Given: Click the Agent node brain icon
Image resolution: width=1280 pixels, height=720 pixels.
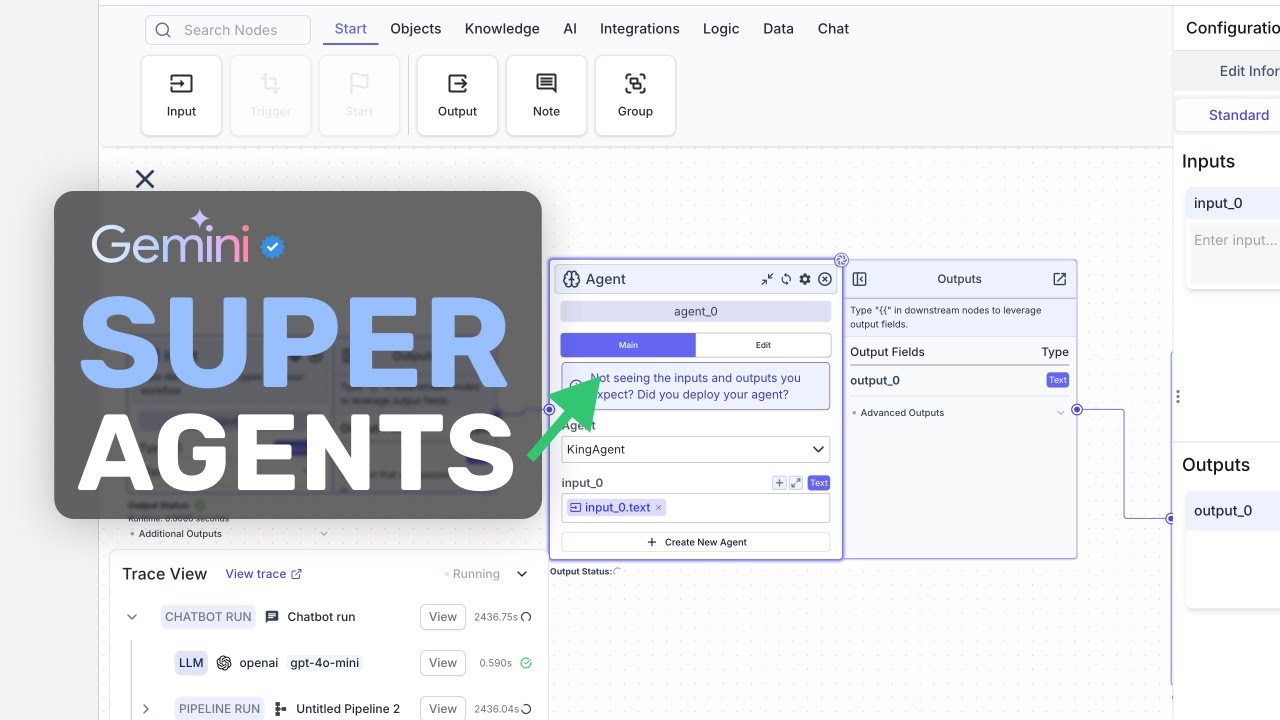Looking at the screenshot, I should pos(572,279).
